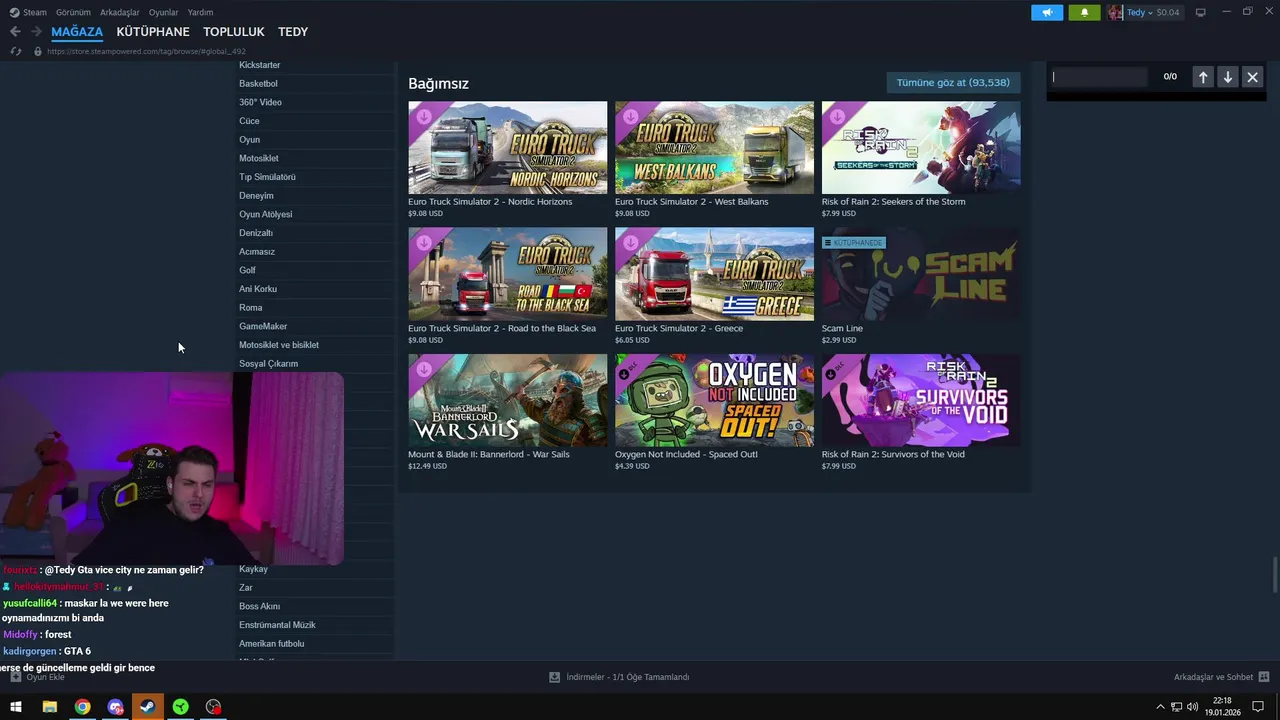Open the volume control in the system tray

point(1192,707)
